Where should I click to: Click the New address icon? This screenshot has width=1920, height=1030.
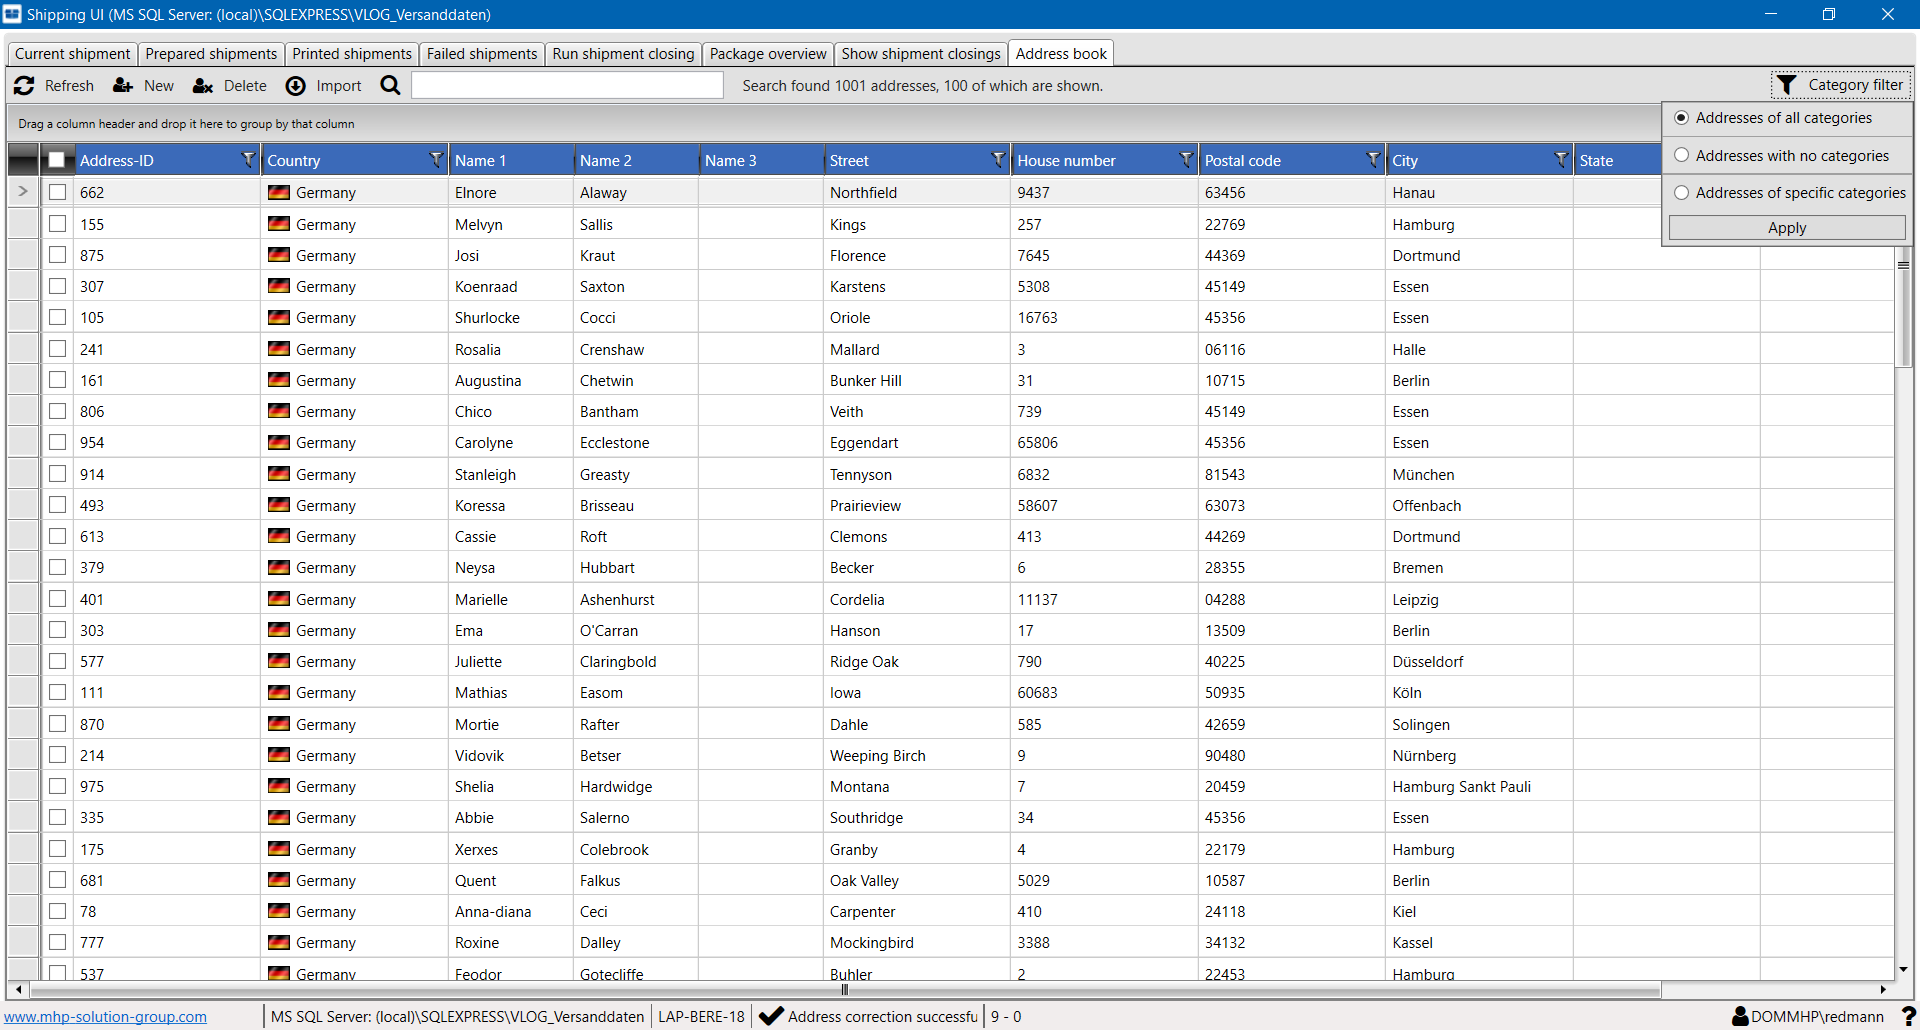click(123, 86)
